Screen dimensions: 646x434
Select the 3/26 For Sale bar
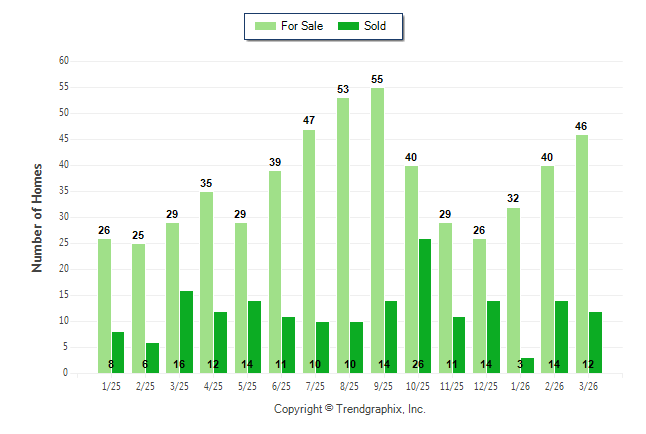tap(582, 253)
